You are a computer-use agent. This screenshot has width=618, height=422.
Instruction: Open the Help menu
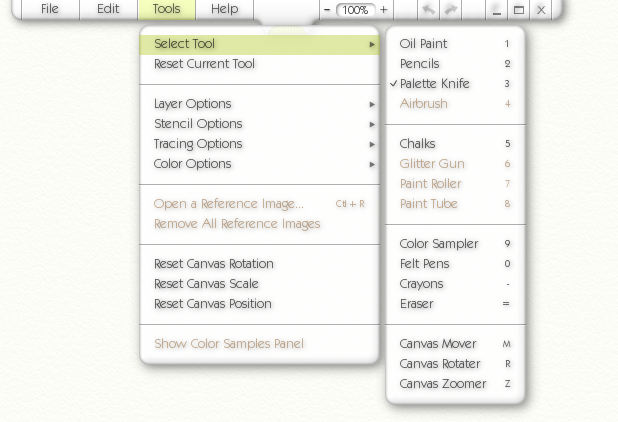[x=225, y=9]
